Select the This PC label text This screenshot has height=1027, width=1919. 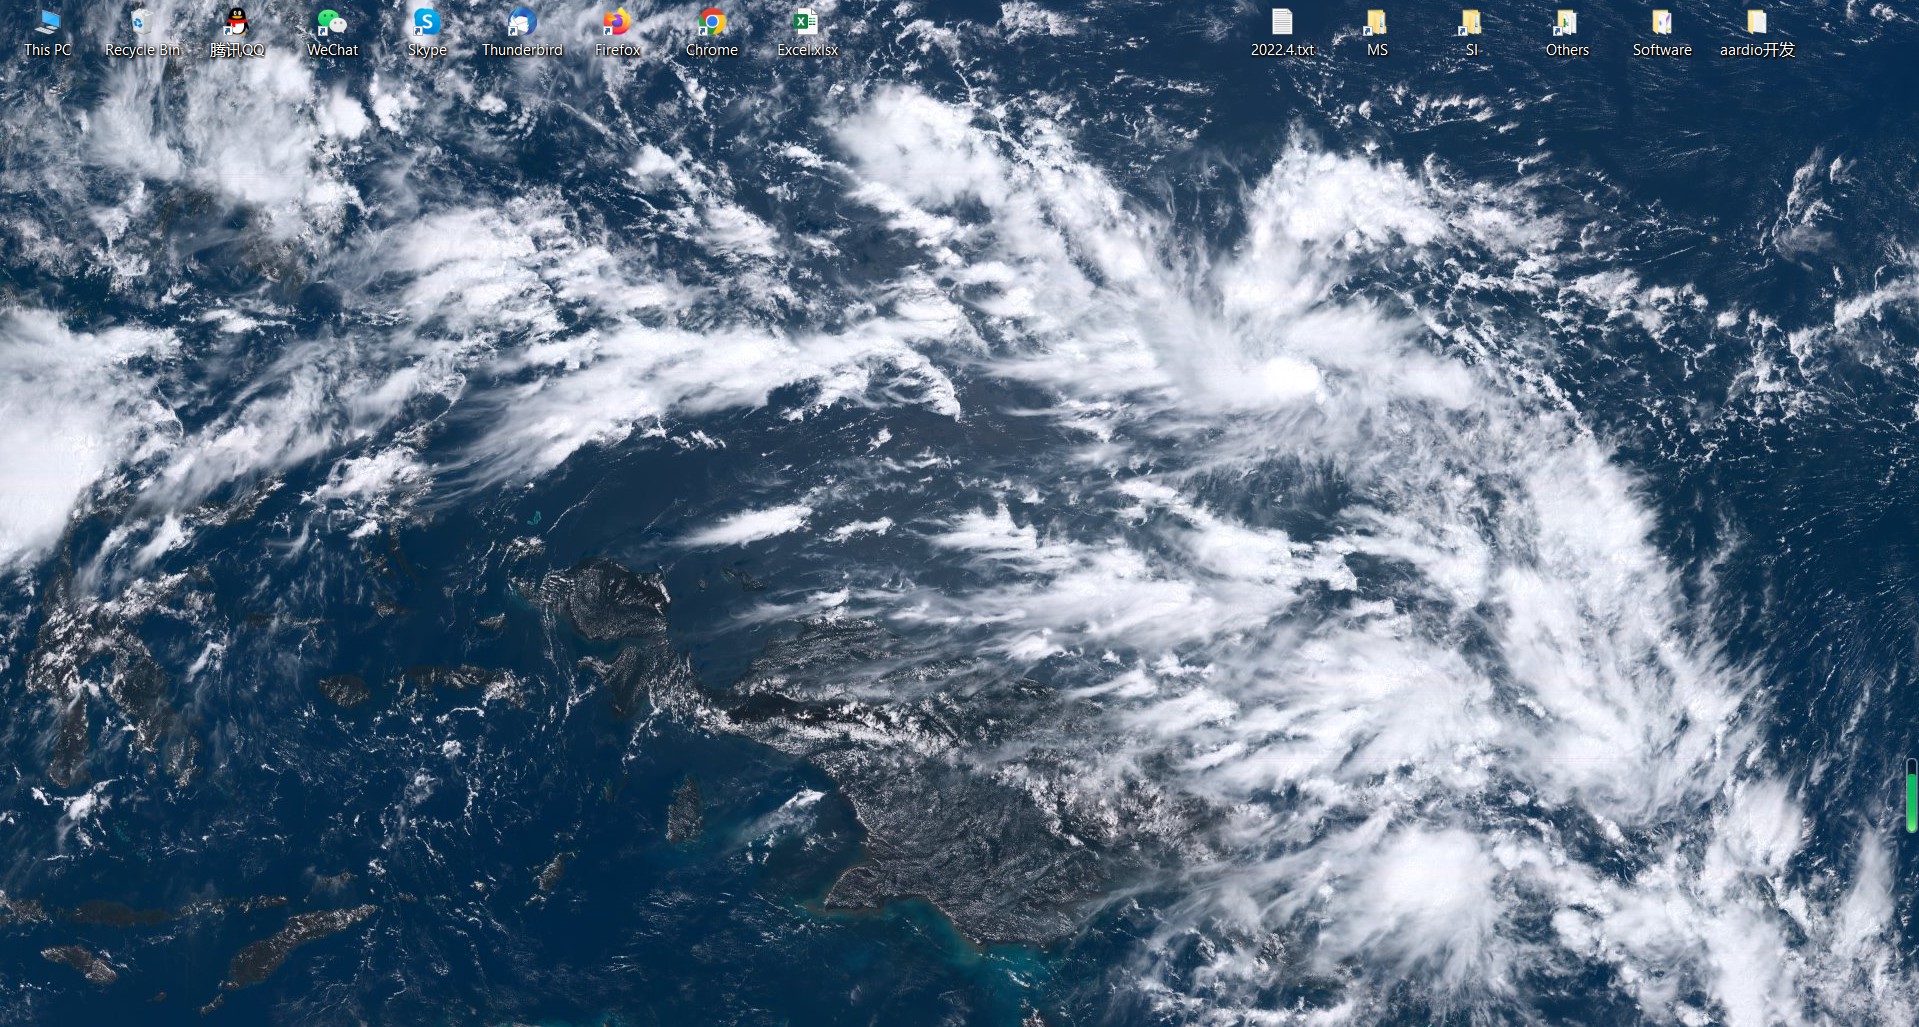click(x=46, y=47)
